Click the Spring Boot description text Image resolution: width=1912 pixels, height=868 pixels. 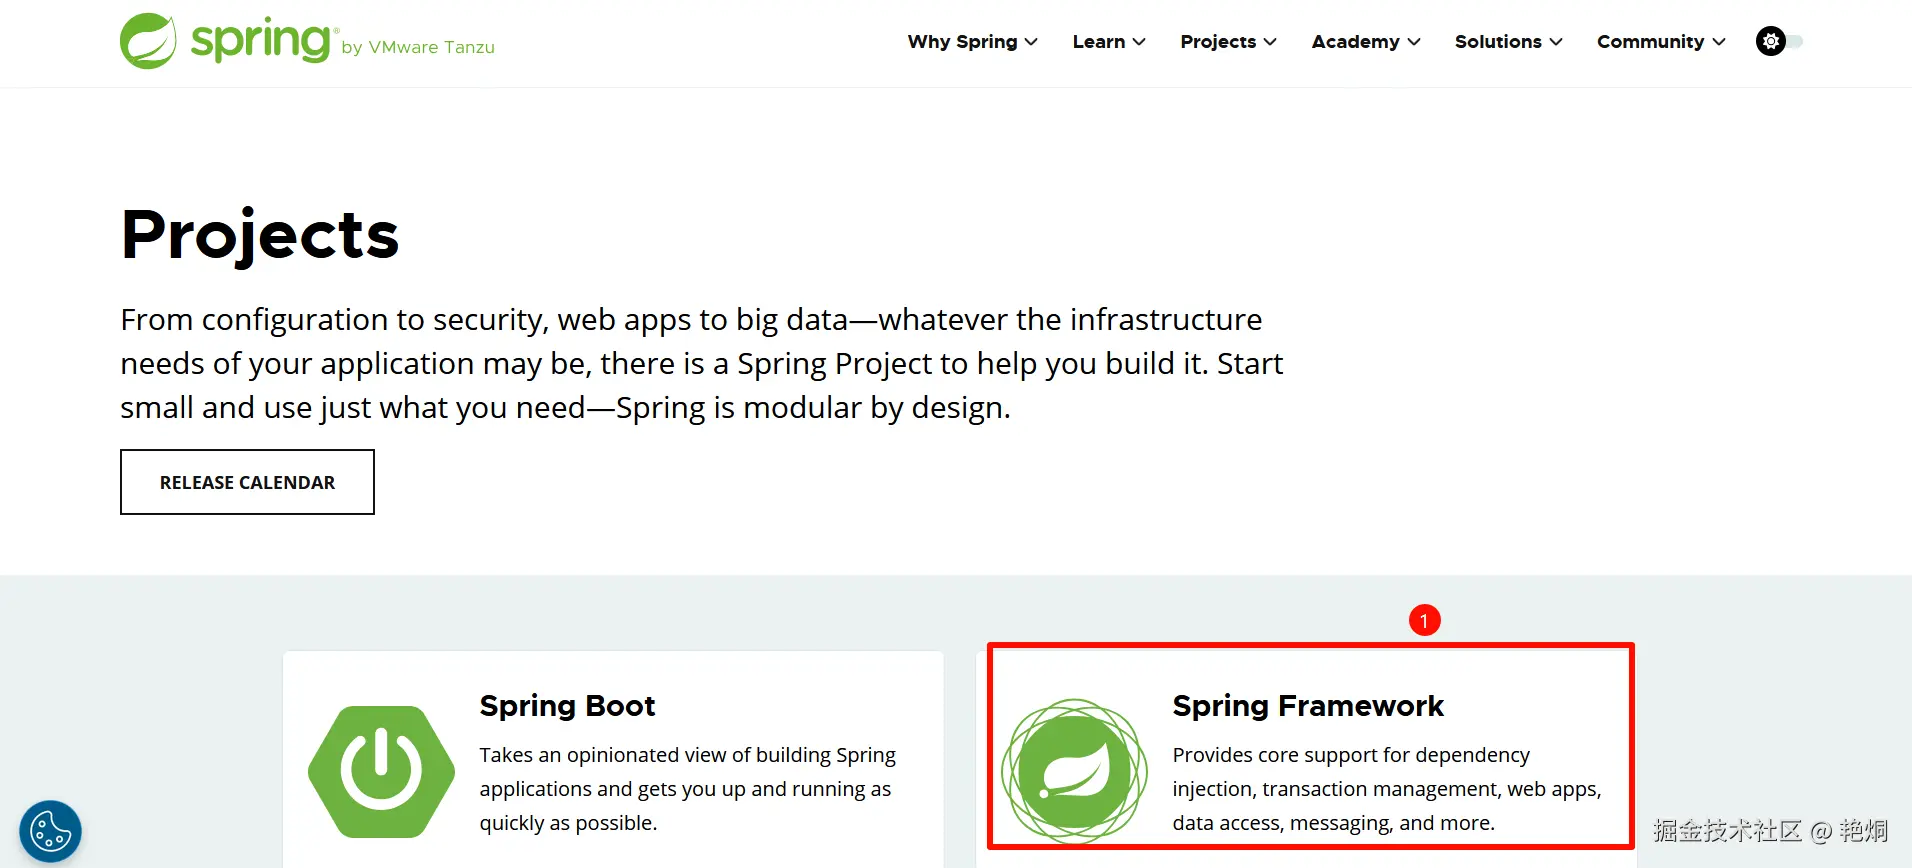(x=687, y=789)
